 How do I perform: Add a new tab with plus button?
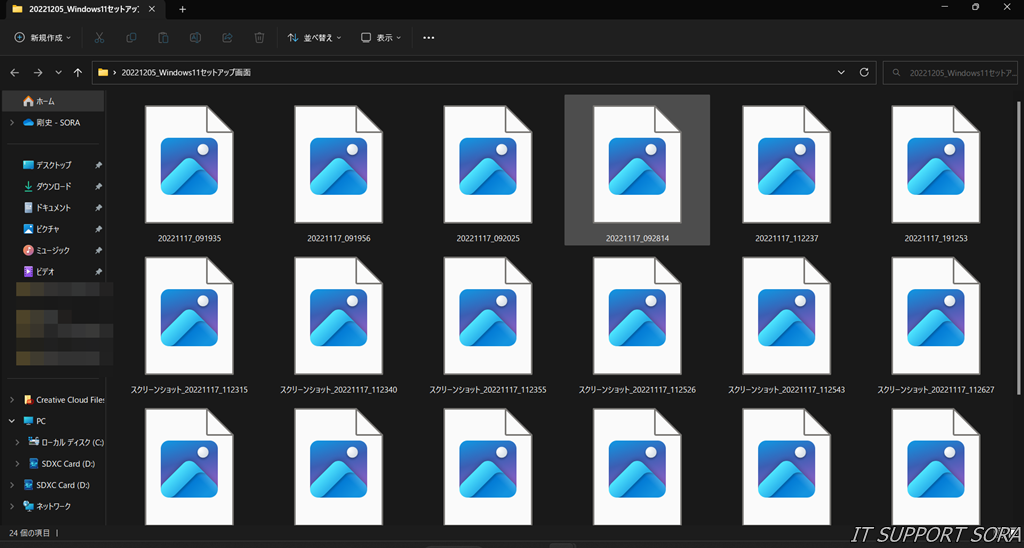(182, 9)
